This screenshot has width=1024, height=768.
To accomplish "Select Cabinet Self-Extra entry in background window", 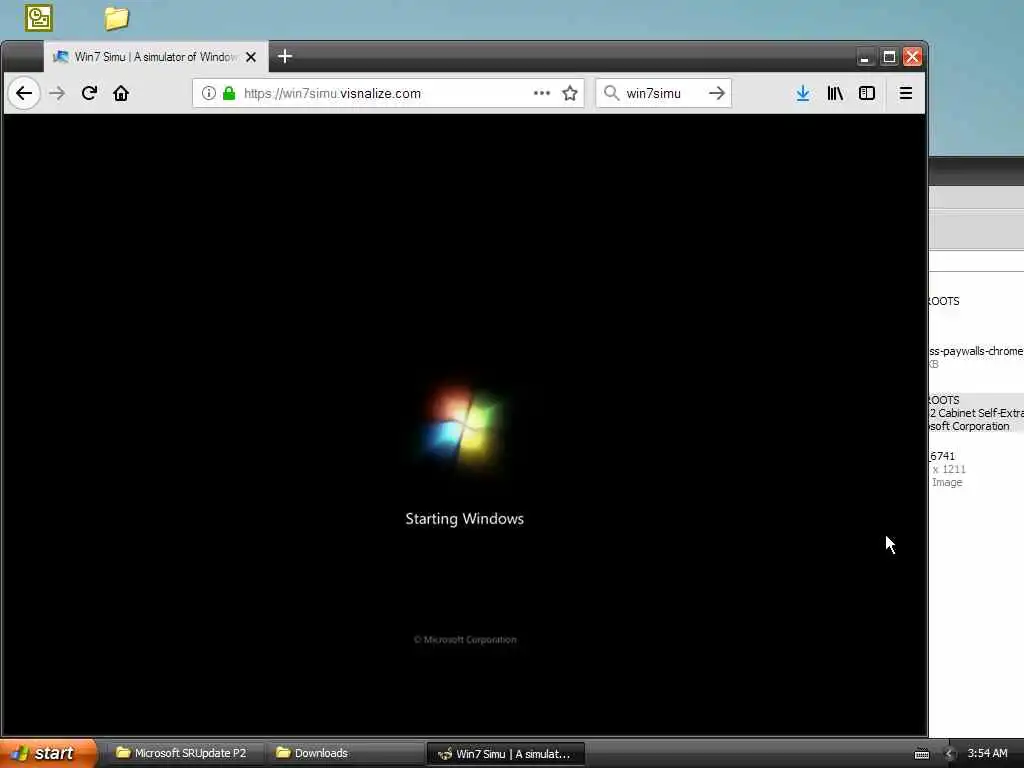I will coord(976,413).
